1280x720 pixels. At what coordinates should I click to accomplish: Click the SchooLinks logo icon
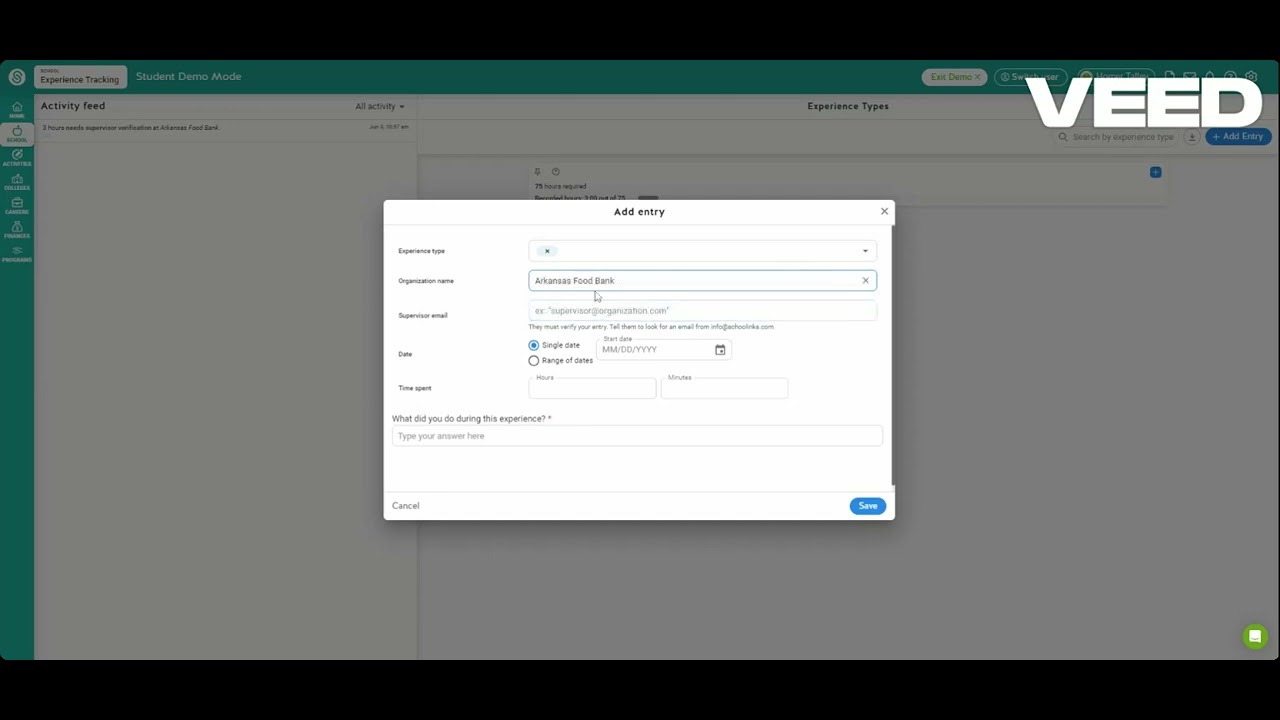click(x=17, y=77)
